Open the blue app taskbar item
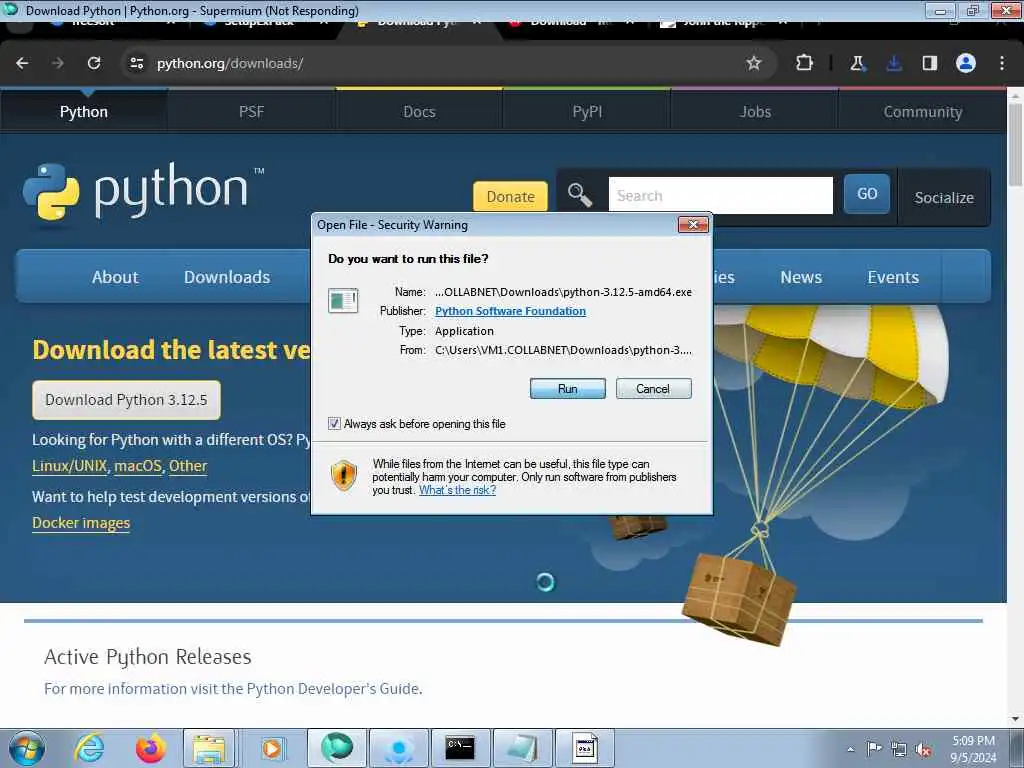Viewport: 1024px width, 768px height. click(x=398, y=748)
